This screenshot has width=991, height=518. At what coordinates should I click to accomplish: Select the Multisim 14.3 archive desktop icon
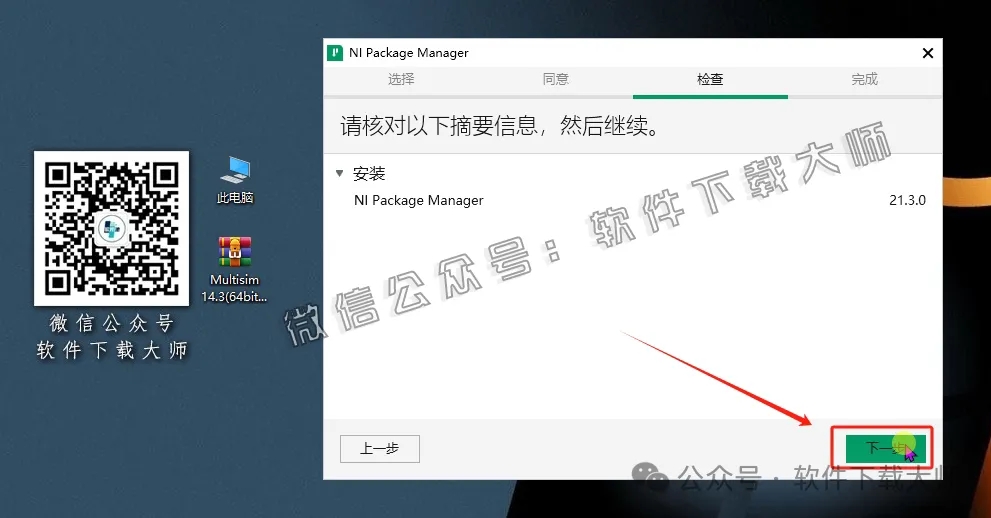pyautogui.click(x=234, y=270)
